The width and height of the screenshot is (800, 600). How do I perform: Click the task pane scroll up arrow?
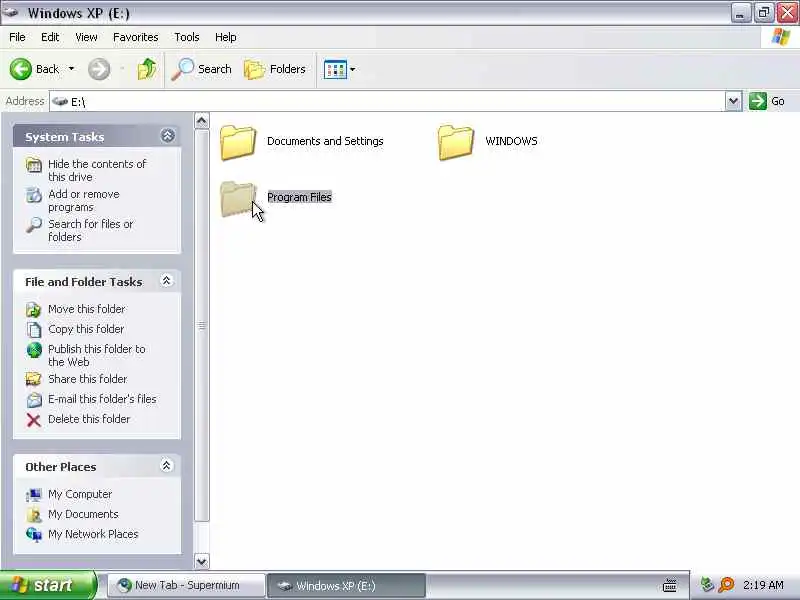tap(202, 121)
